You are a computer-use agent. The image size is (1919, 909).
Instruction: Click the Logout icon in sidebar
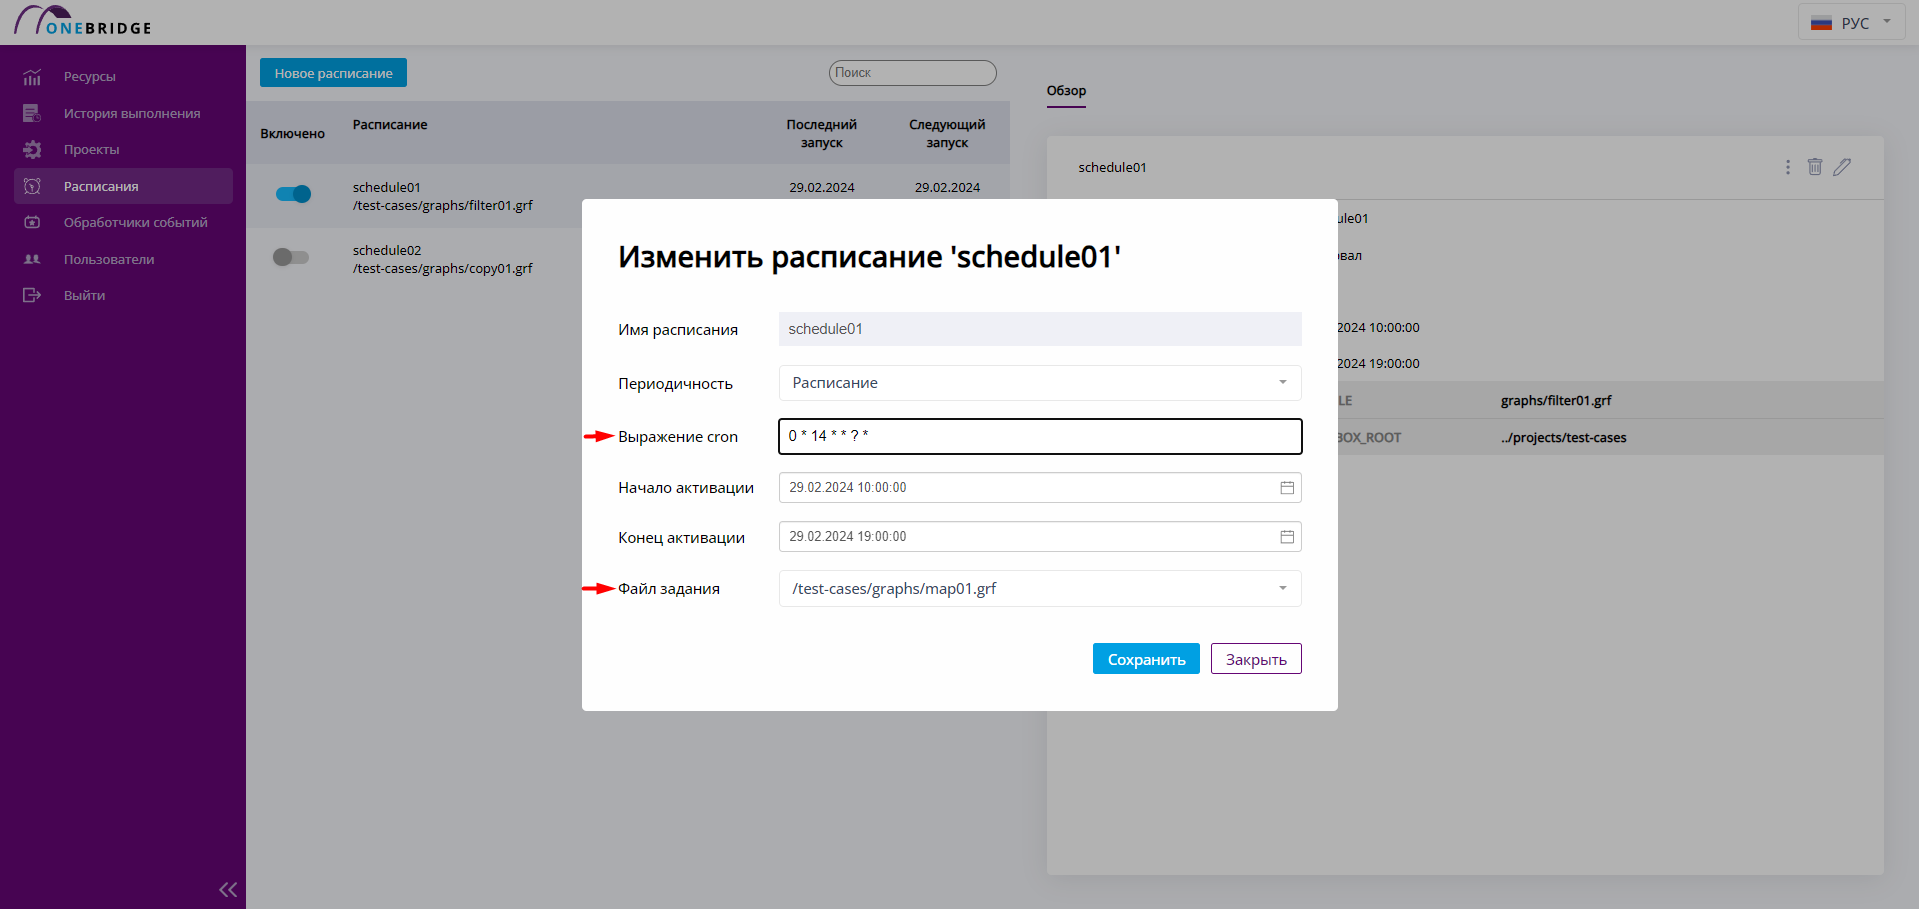(x=32, y=295)
